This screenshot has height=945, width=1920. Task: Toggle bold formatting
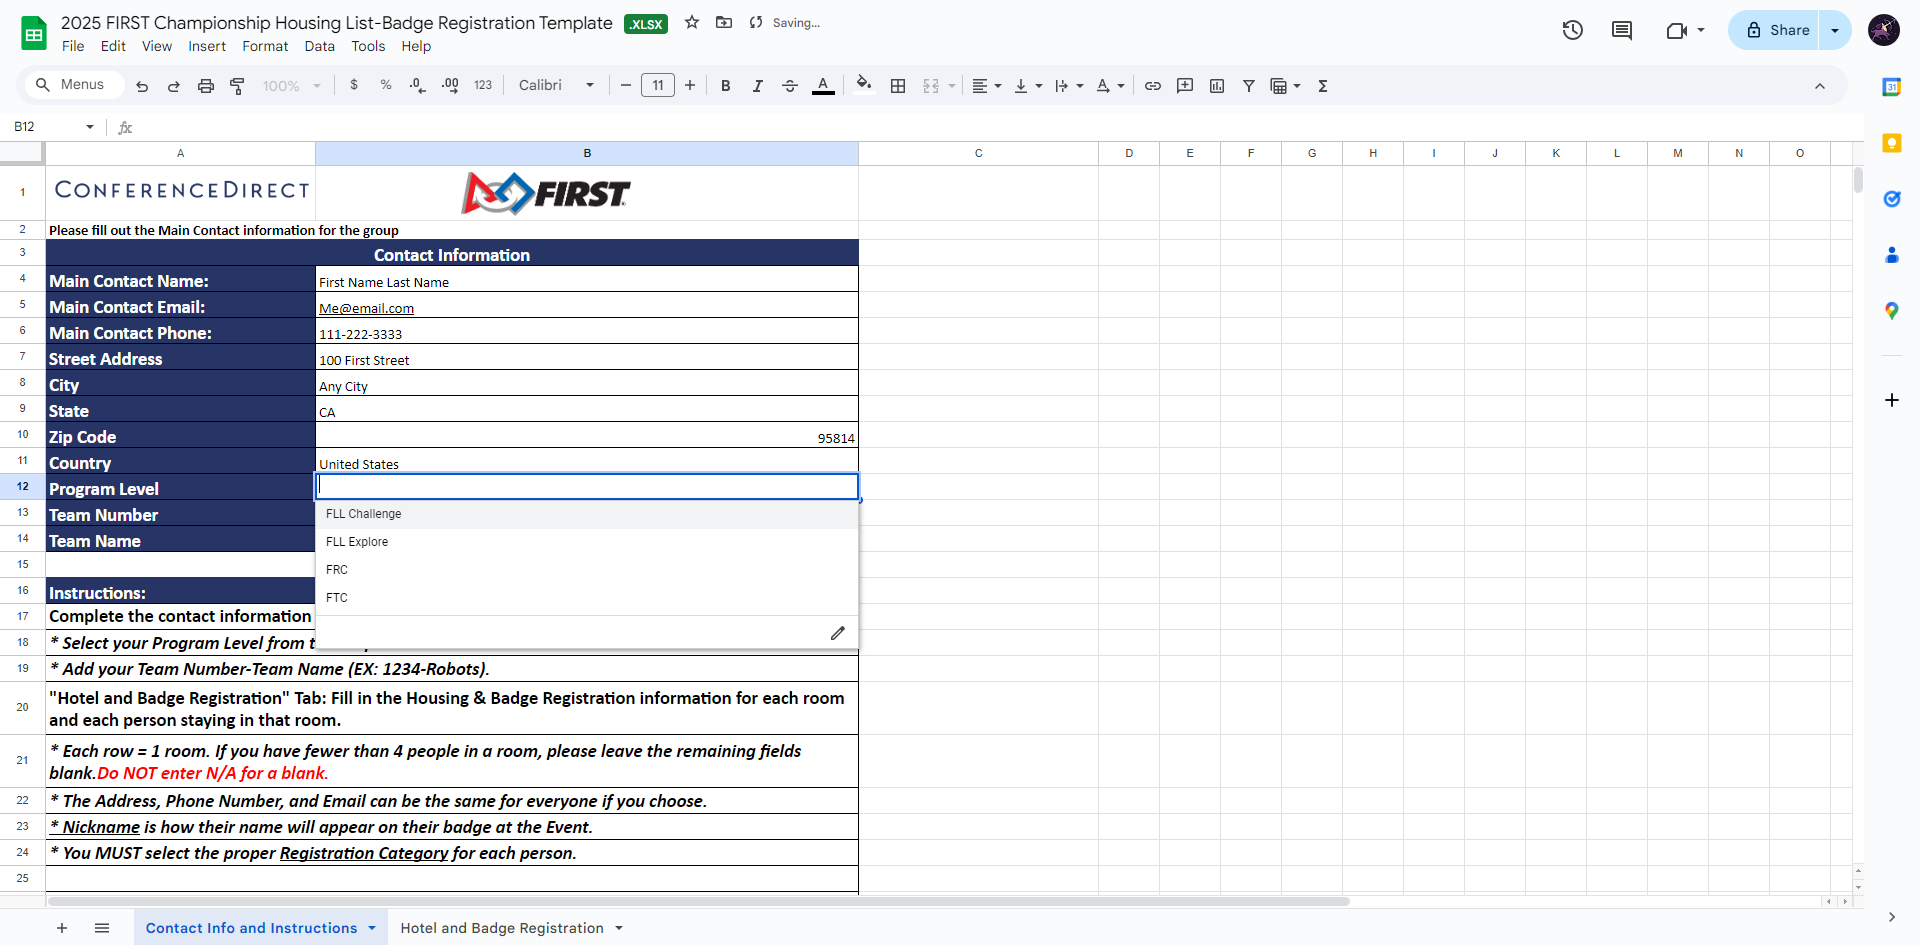click(x=726, y=86)
